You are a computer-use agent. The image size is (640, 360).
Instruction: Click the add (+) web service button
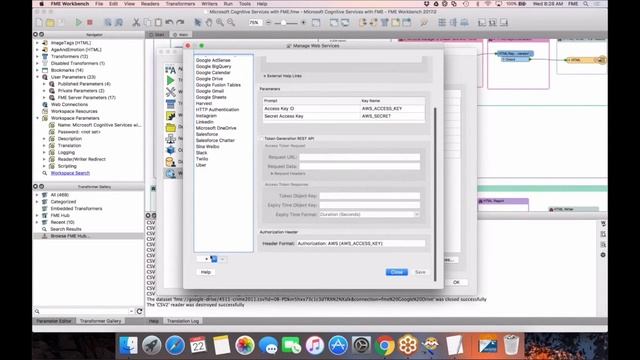(206, 259)
